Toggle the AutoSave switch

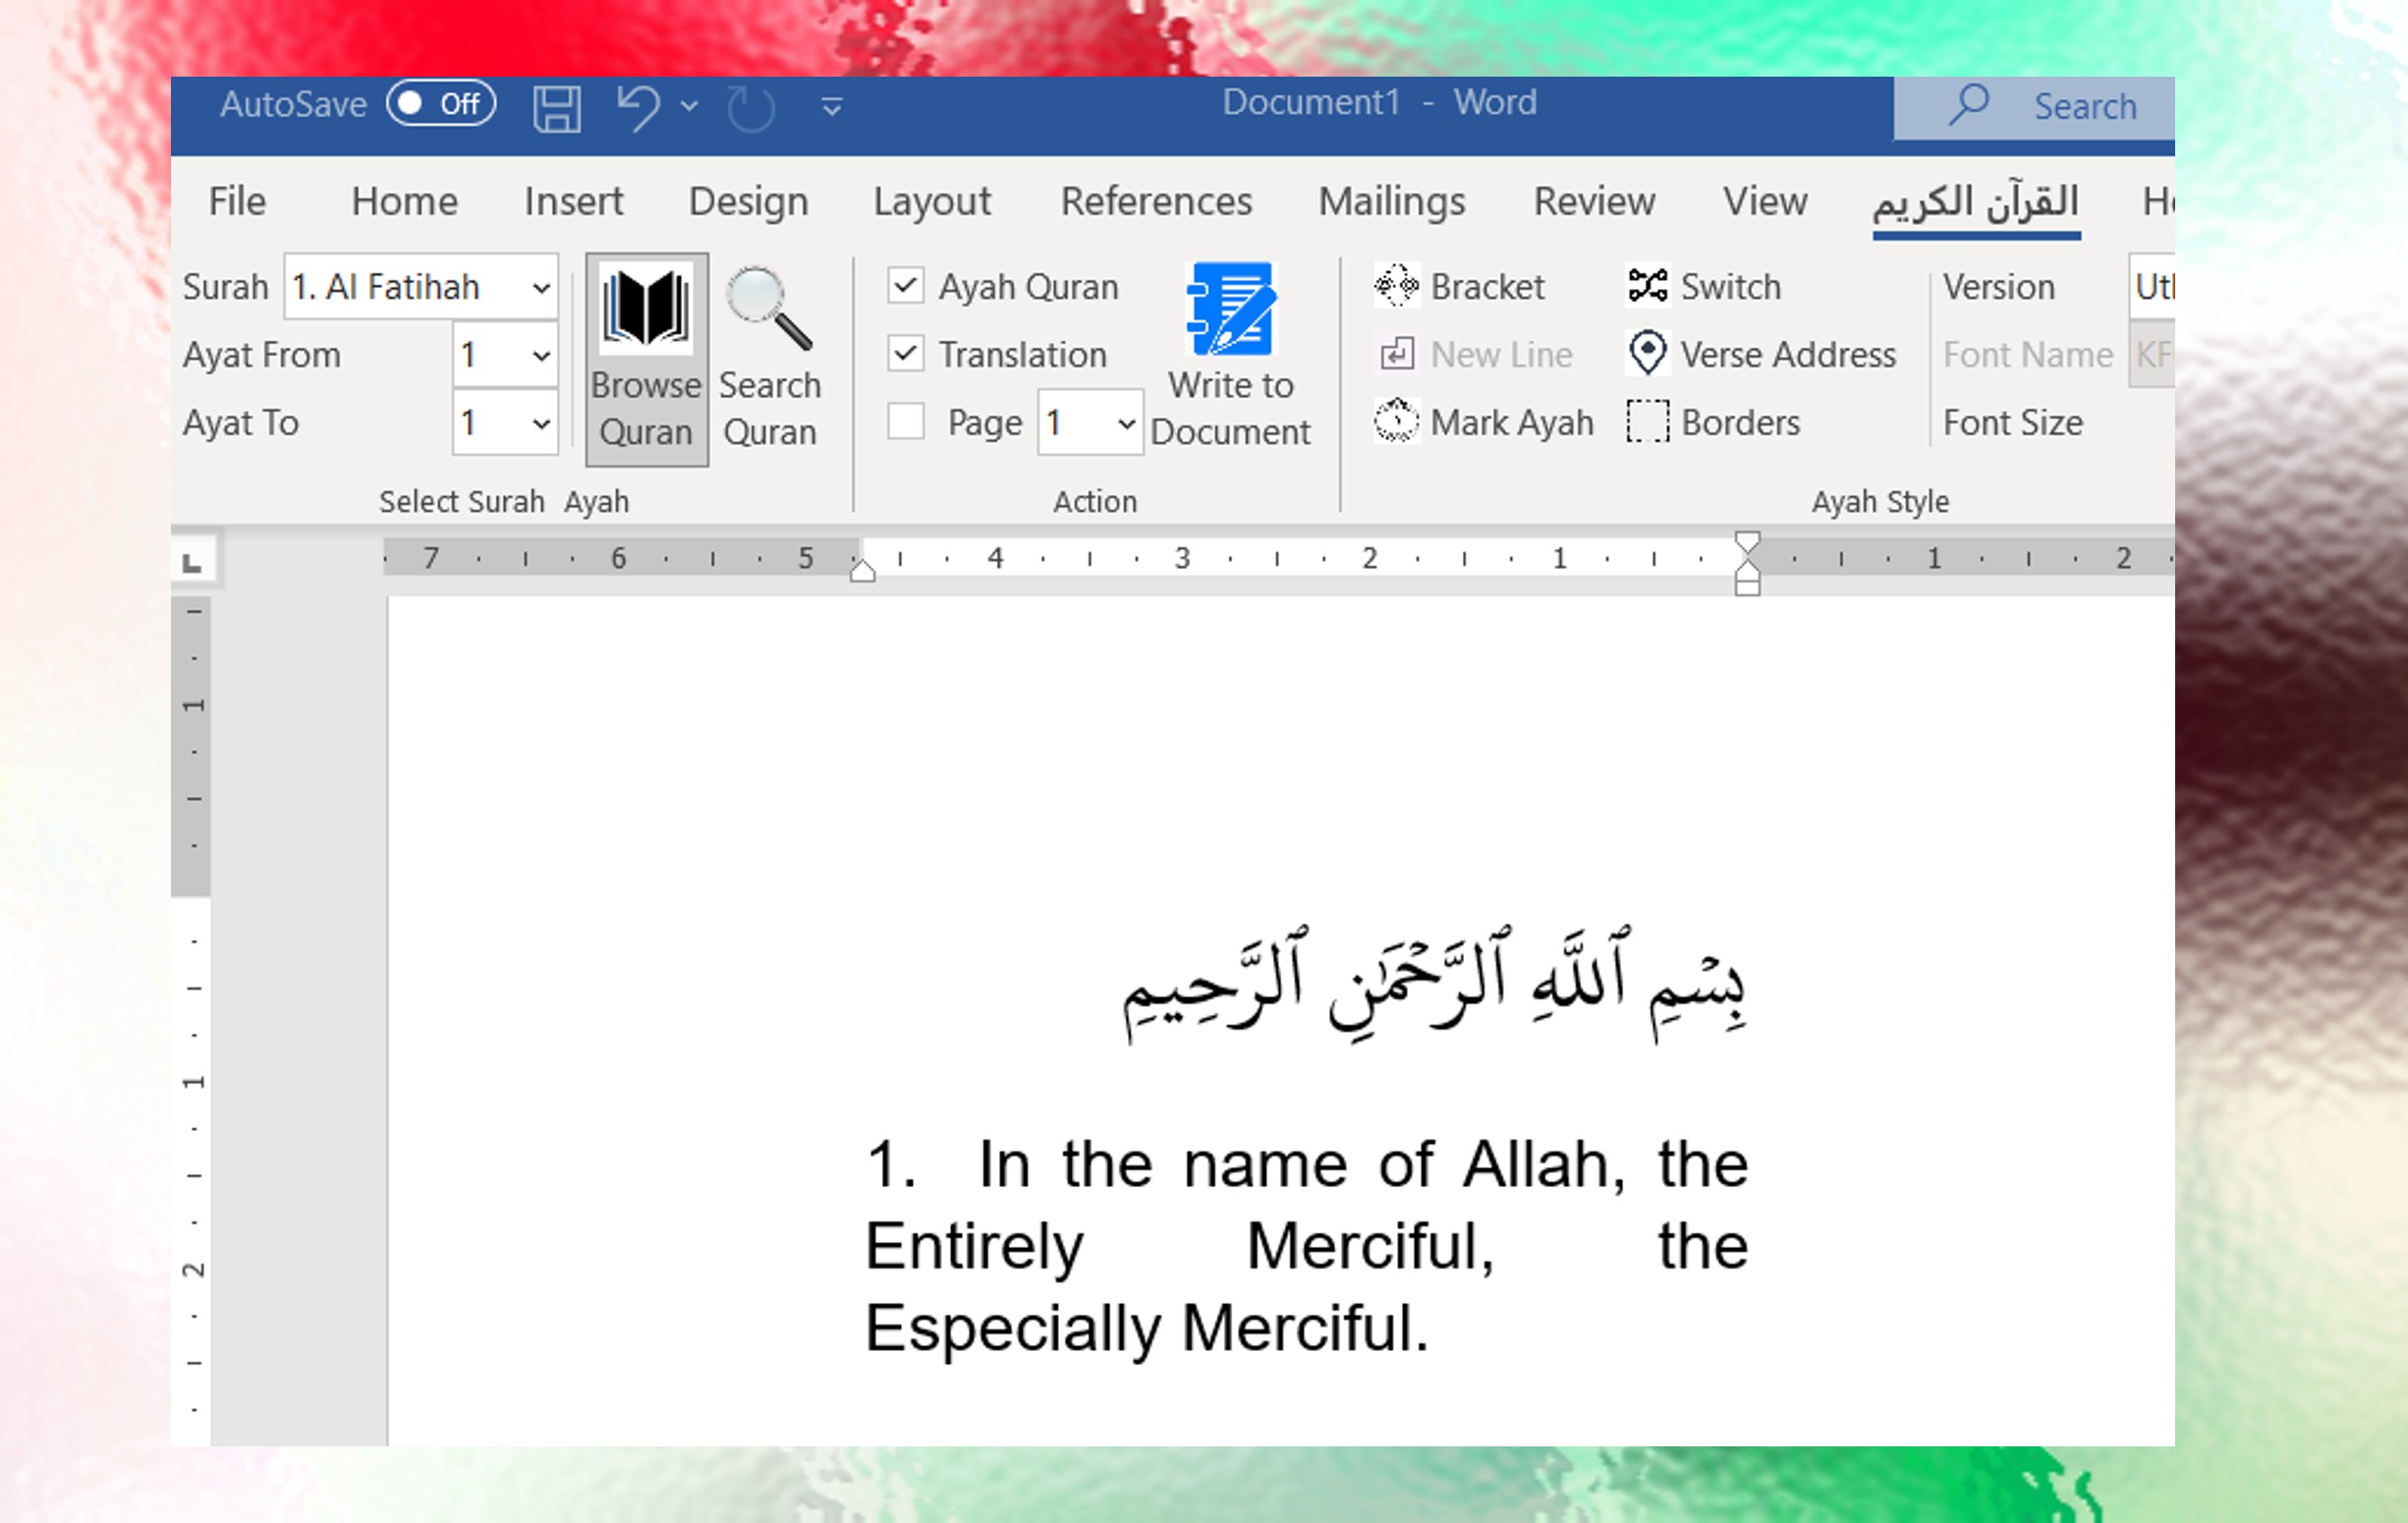[441, 104]
